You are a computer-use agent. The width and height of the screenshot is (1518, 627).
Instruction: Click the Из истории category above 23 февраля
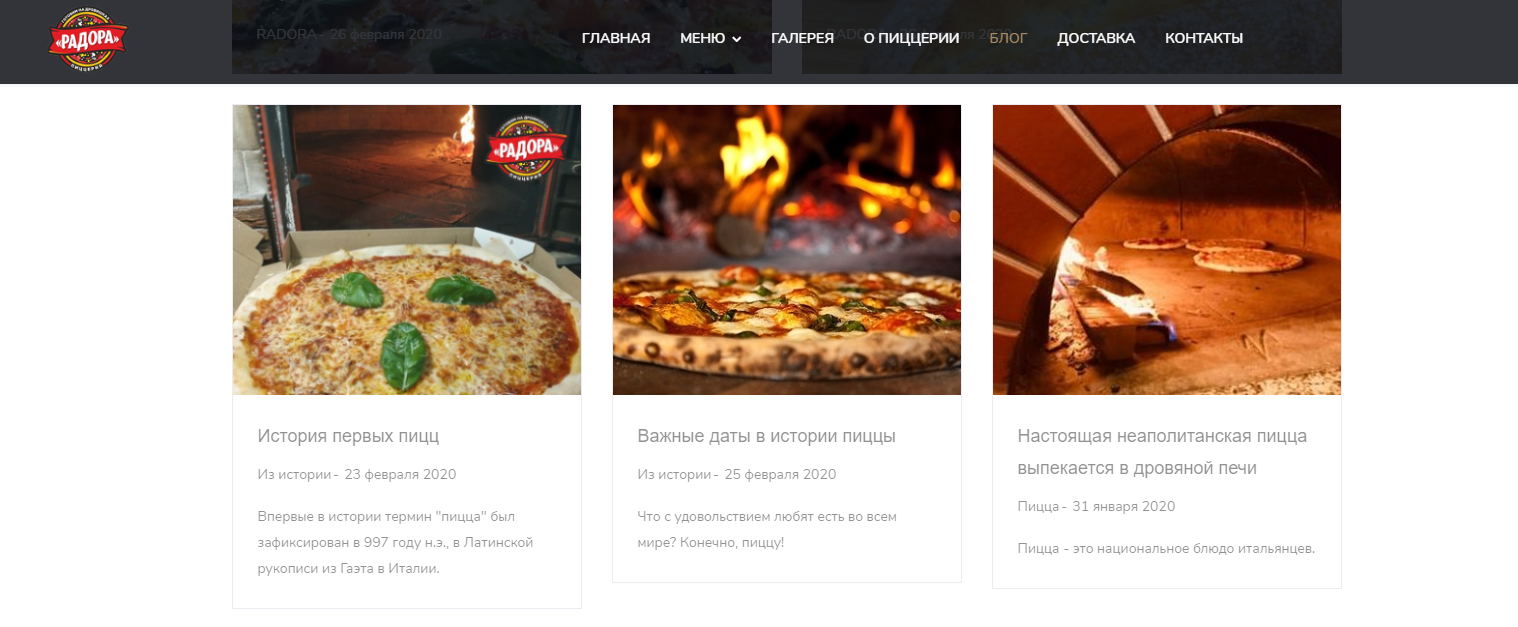coord(294,475)
